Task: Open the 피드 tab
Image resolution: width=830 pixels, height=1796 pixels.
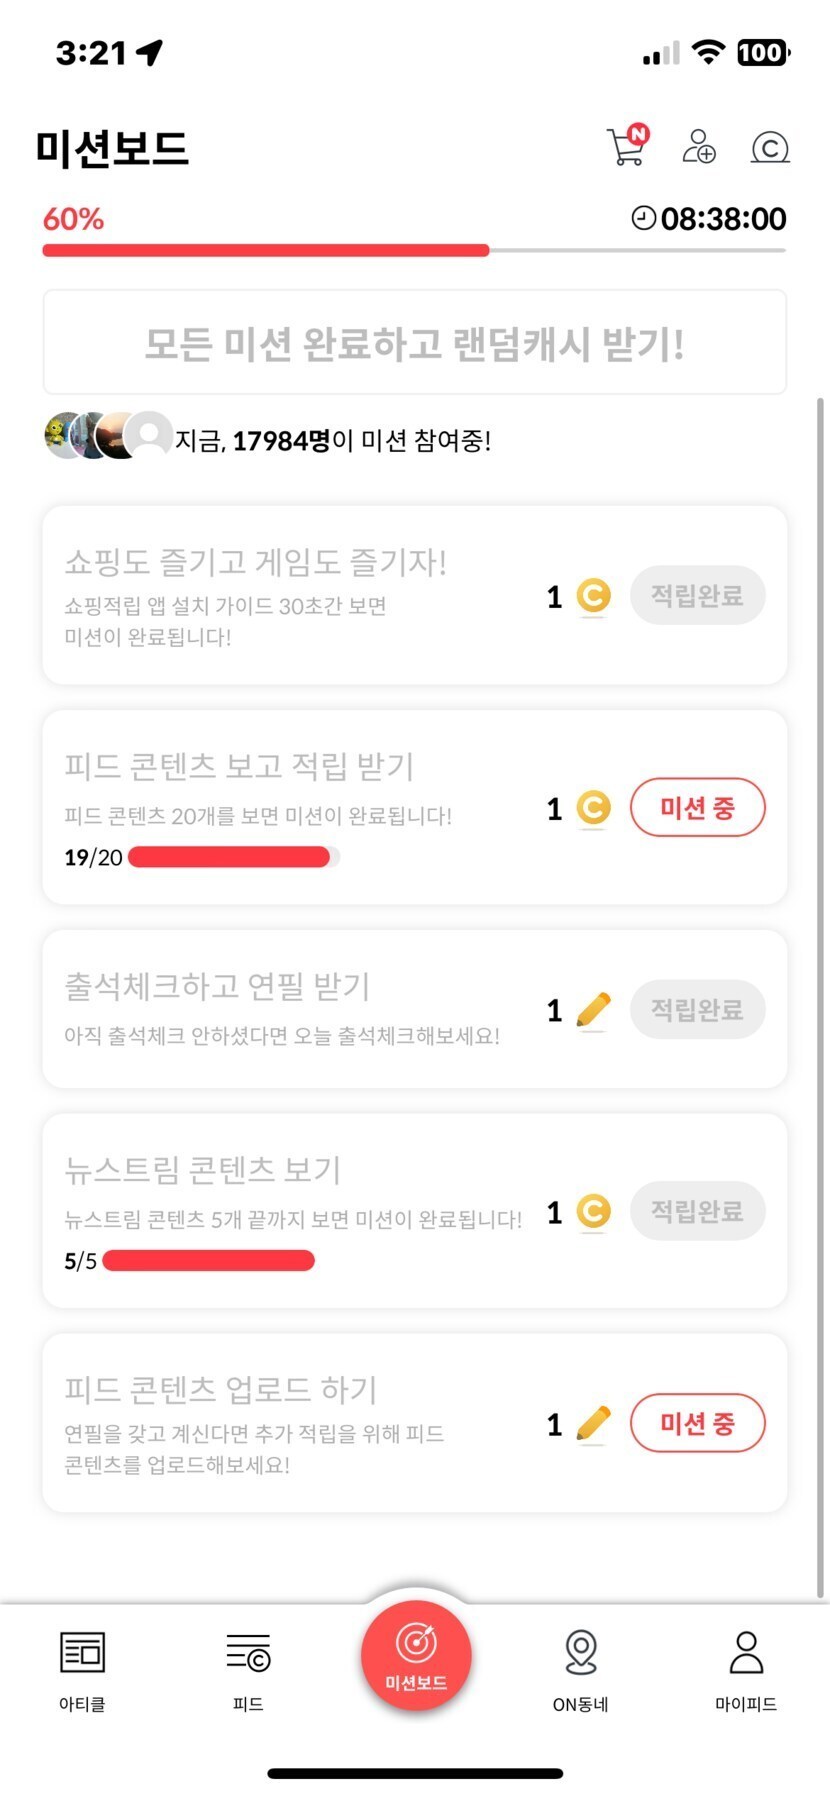Action: pyautogui.click(x=248, y=1668)
